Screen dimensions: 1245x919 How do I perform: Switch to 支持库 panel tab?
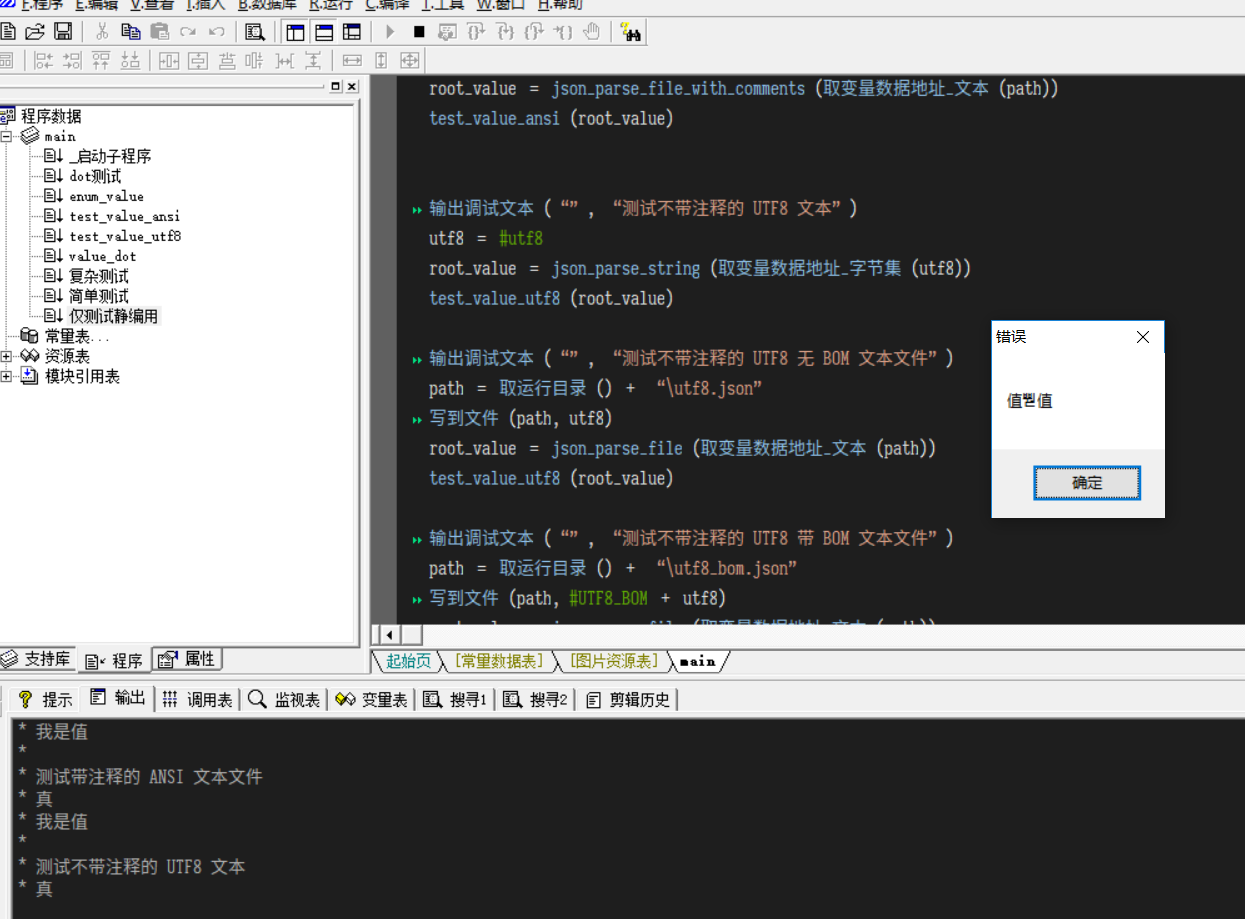pyautogui.click(x=36, y=660)
